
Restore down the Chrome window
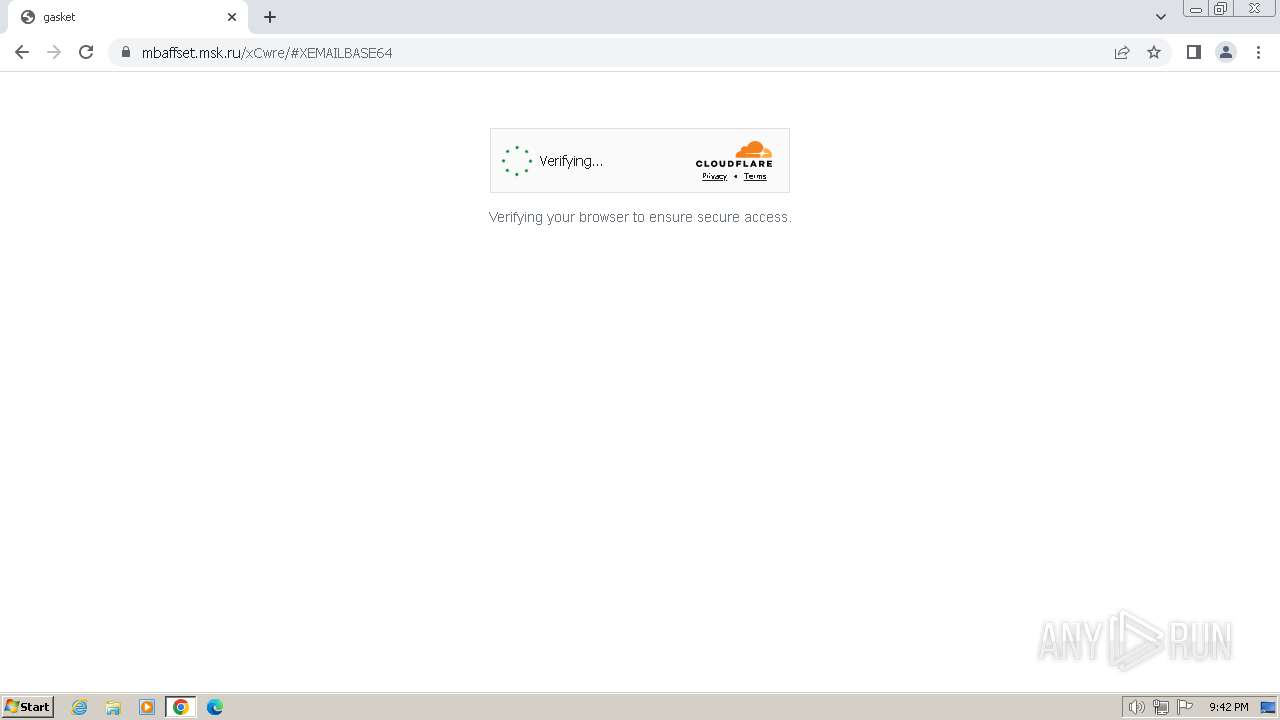click(1221, 9)
